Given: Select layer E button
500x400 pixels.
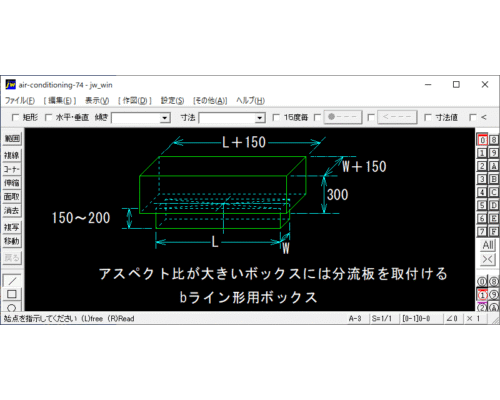Looking at the screenshot, I should click(x=494, y=218).
